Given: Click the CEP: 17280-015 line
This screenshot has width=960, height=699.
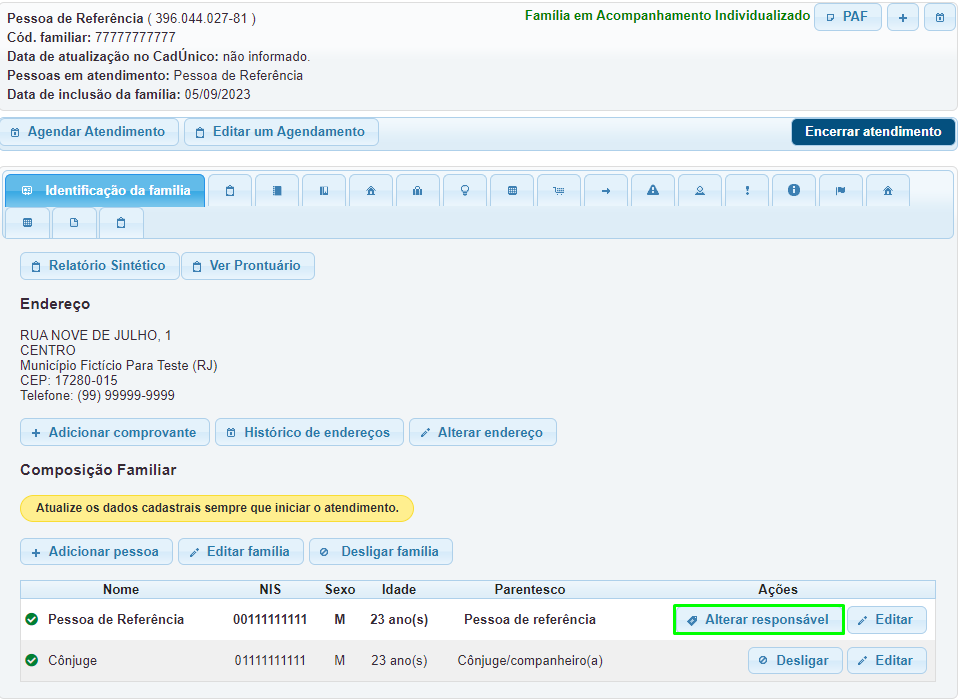Looking at the screenshot, I should click(69, 380).
